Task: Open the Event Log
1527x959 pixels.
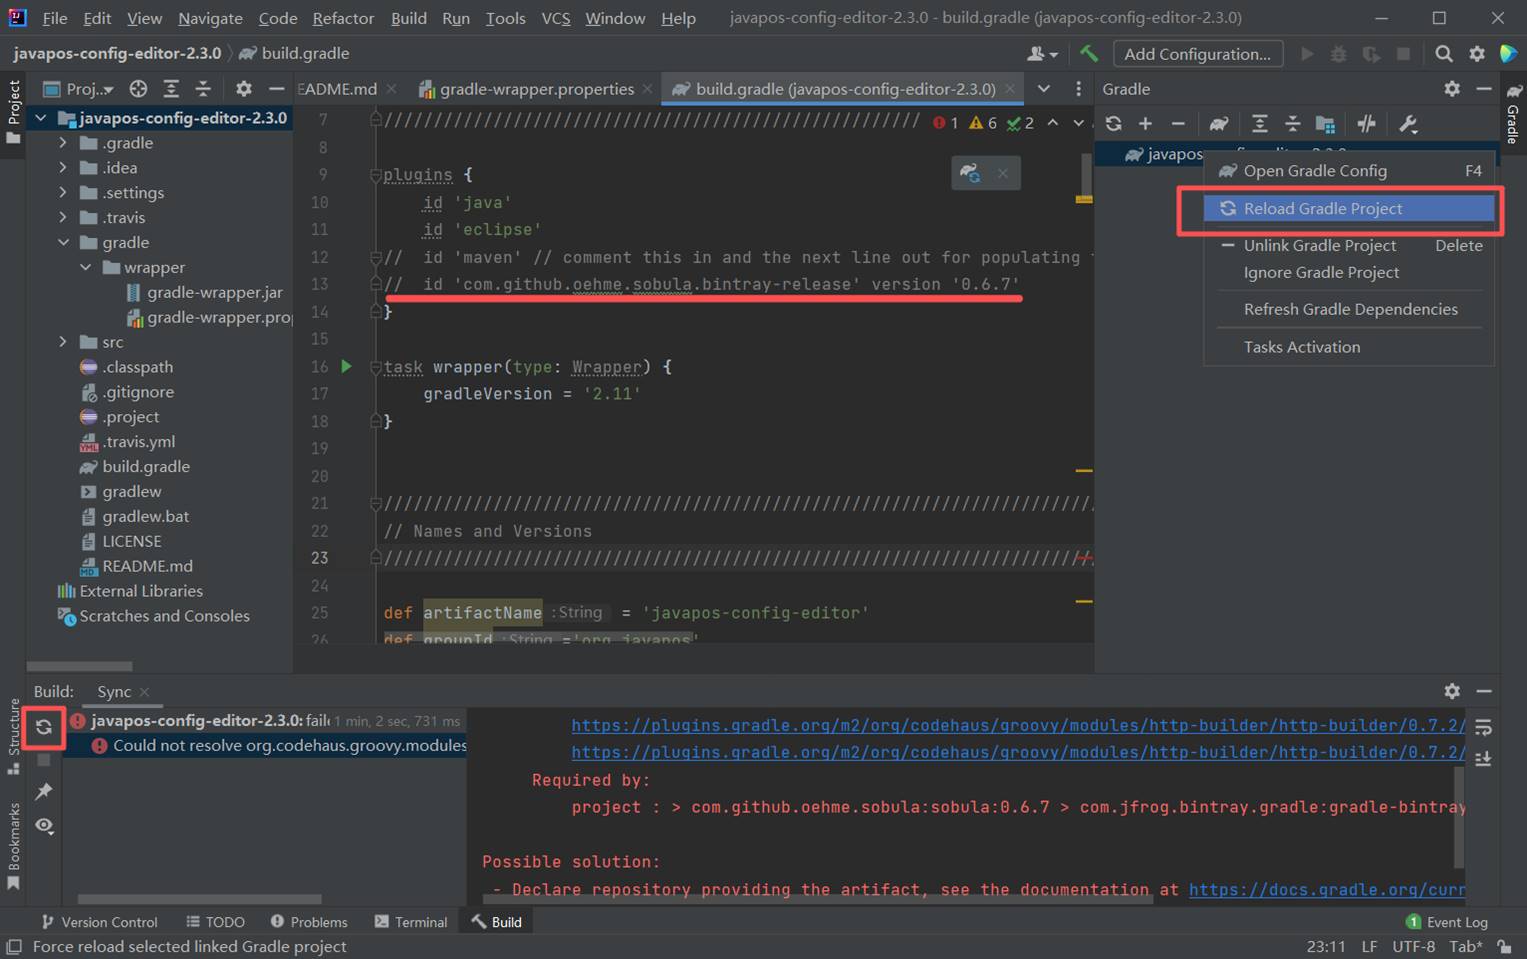Action: point(1447,922)
